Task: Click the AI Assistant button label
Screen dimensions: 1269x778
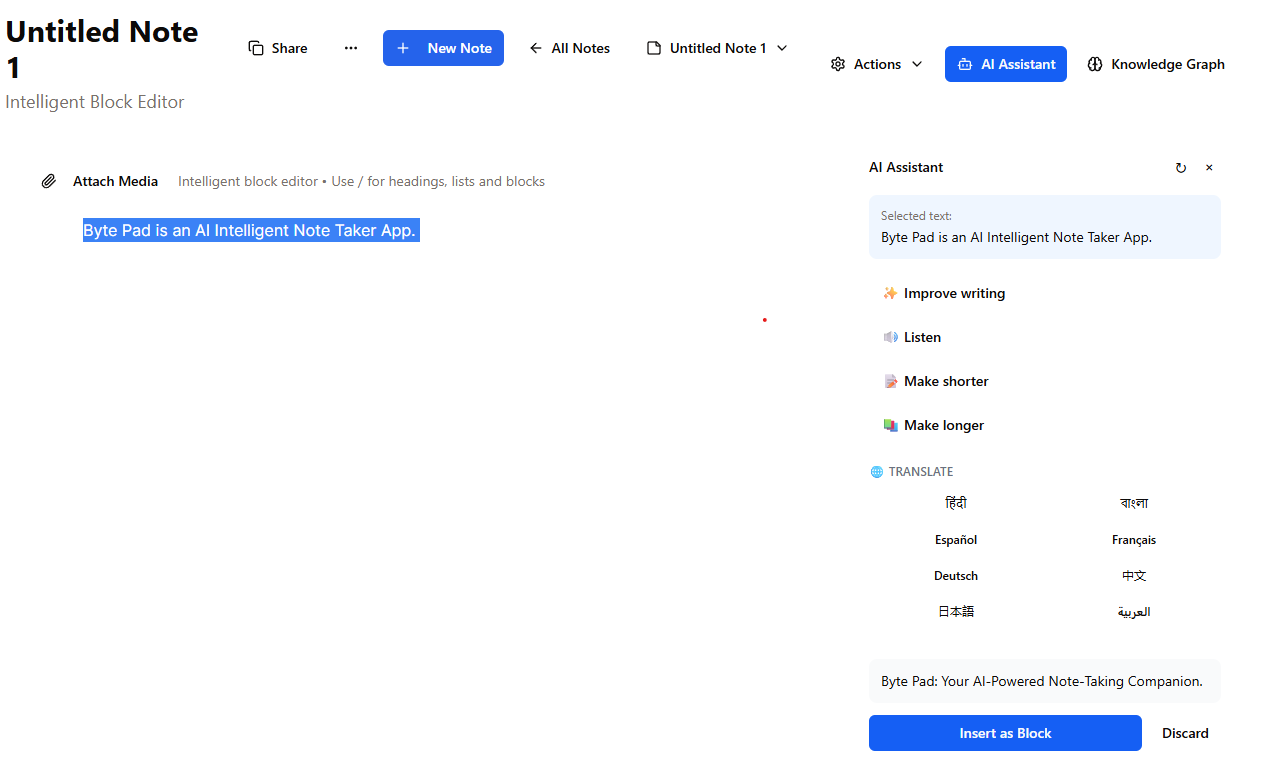Action: tap(1018, 64)
